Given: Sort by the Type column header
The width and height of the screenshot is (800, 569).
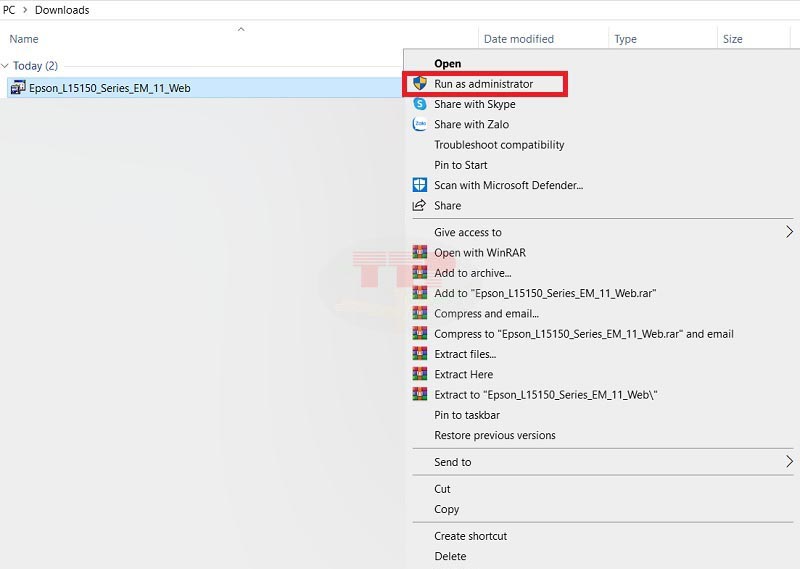Looking at the screenshot, I should pos(625,39).
